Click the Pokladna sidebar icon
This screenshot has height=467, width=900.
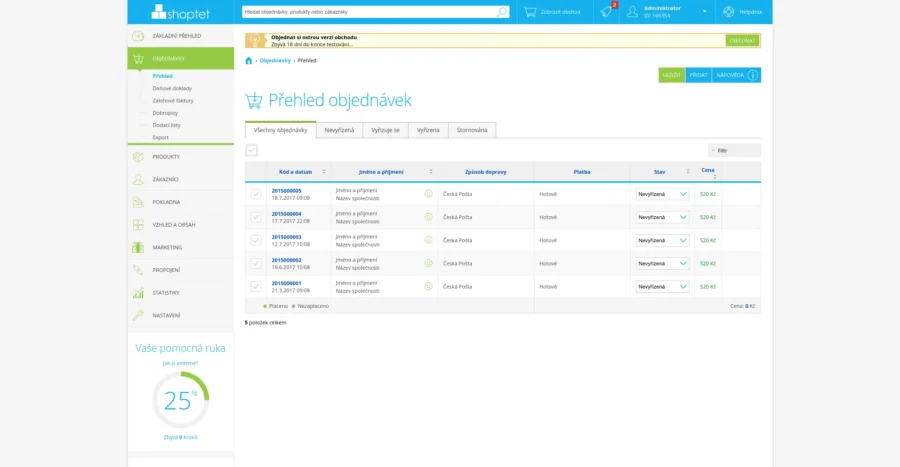coord(138,202)
